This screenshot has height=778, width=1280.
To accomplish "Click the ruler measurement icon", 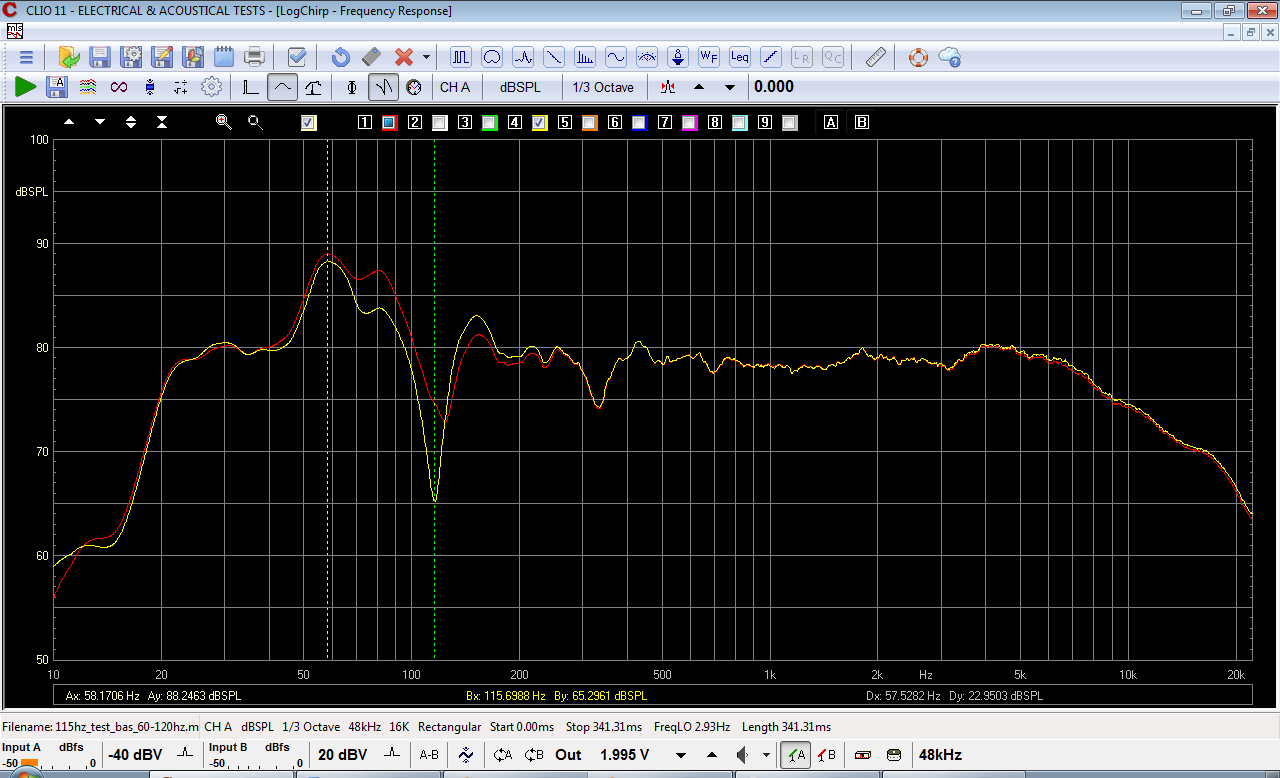I will click(875, 57).
